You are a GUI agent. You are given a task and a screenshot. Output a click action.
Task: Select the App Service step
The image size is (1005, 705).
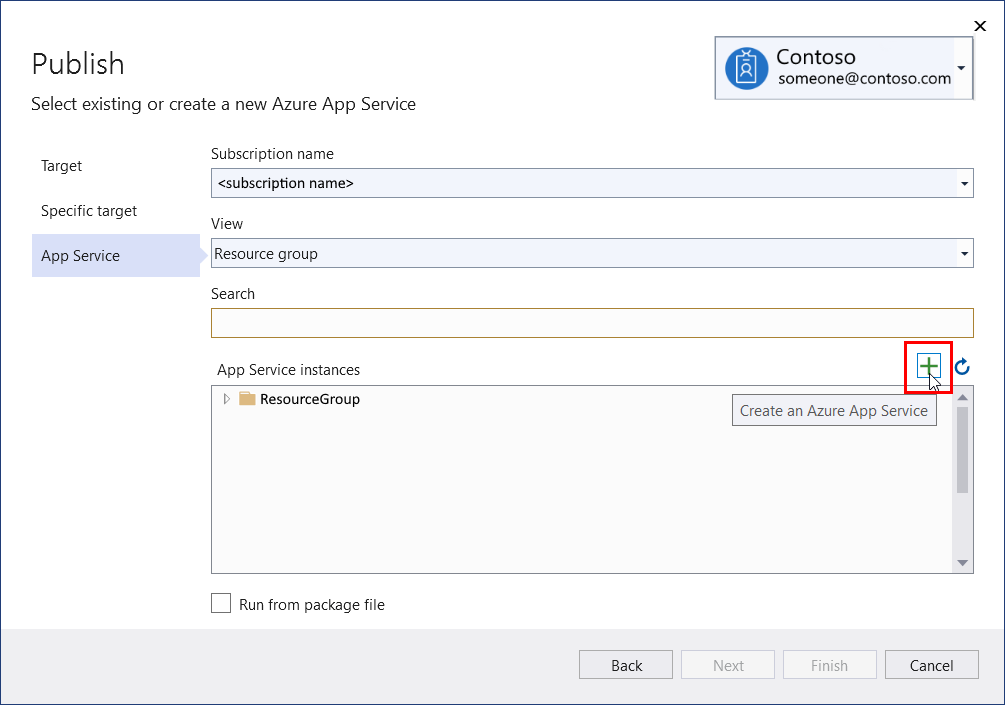80,256
